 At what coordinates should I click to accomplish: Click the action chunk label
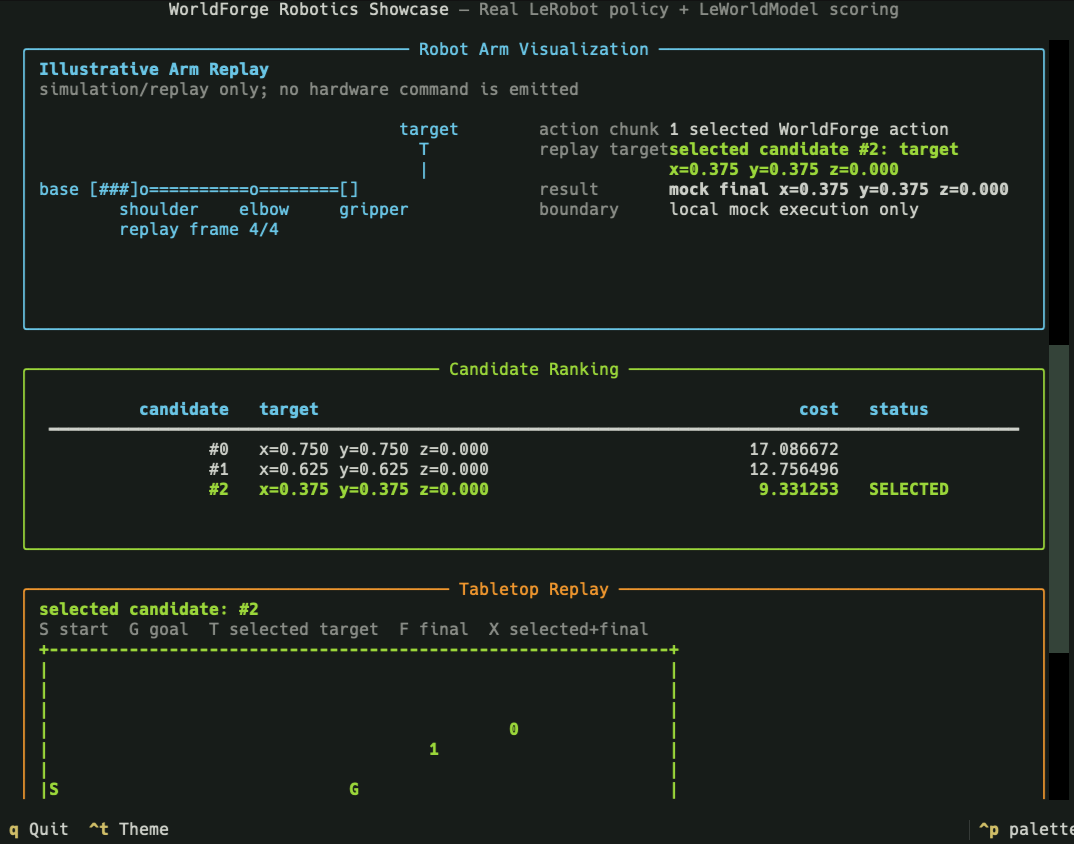[x=599, y=129]
